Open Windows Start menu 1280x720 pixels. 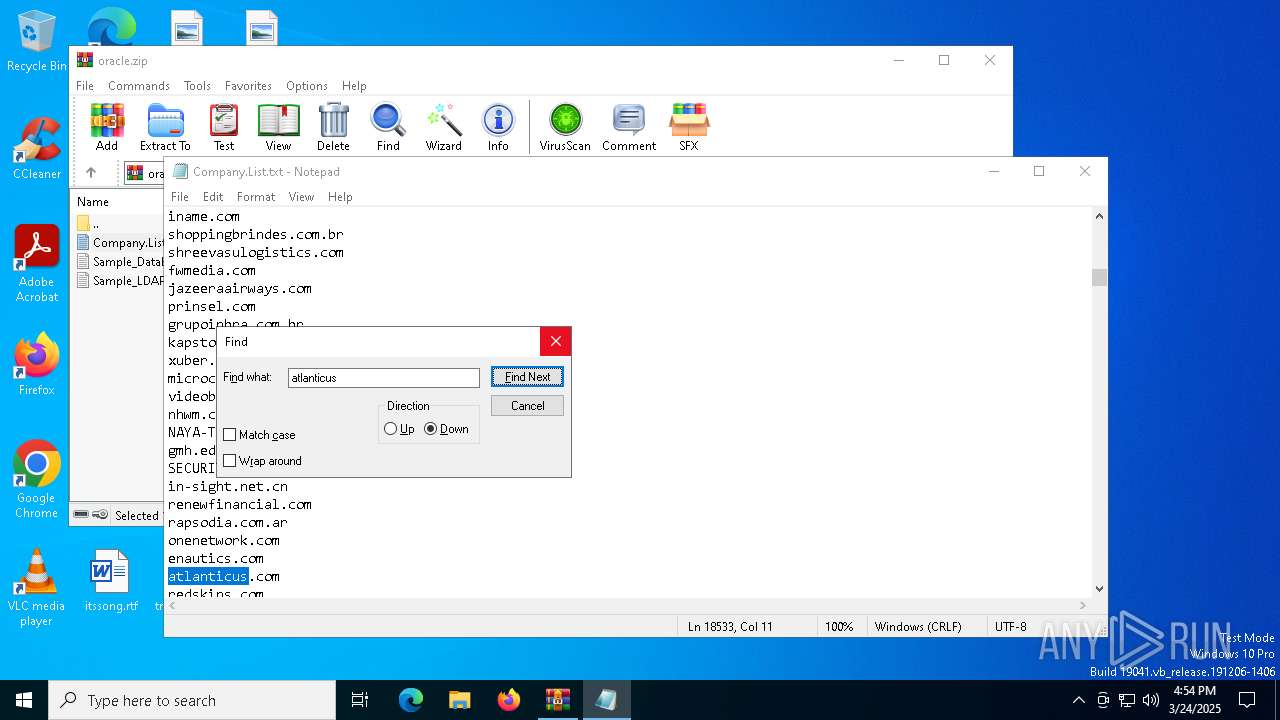coord(24,700)
